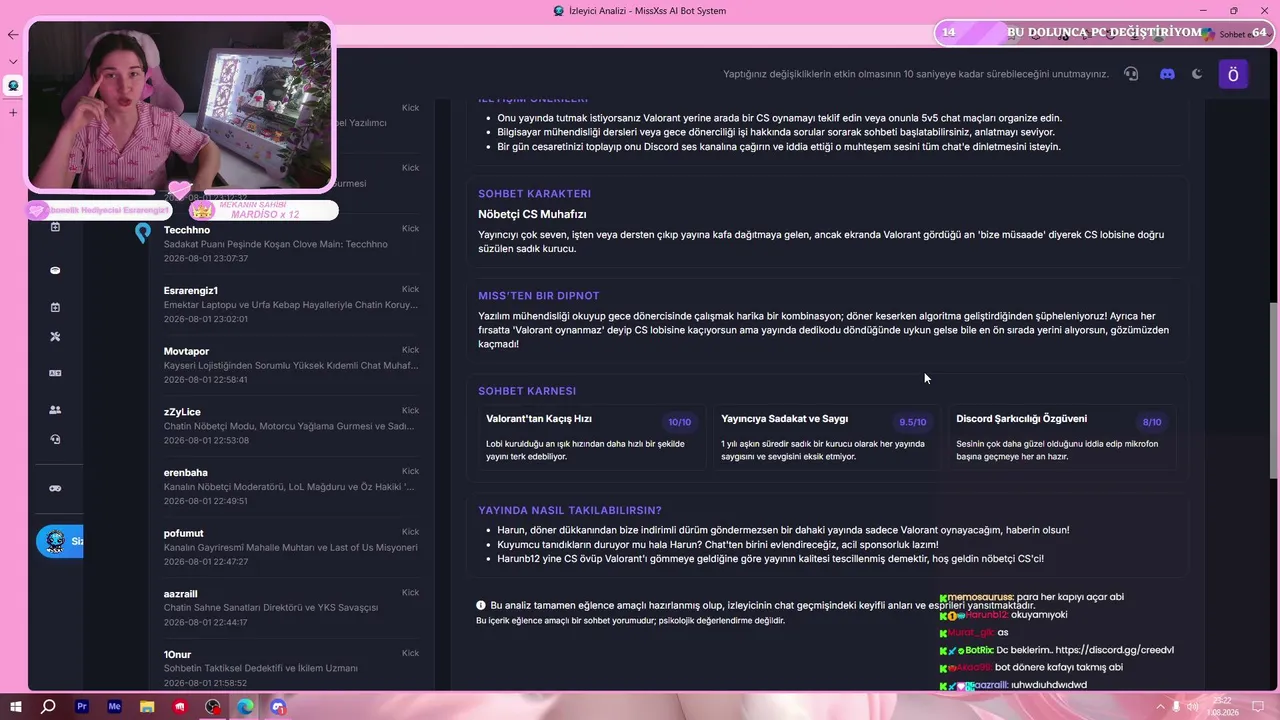
Task: Select the pill-shaped icon in the sidebar
Action: point(55,270)
